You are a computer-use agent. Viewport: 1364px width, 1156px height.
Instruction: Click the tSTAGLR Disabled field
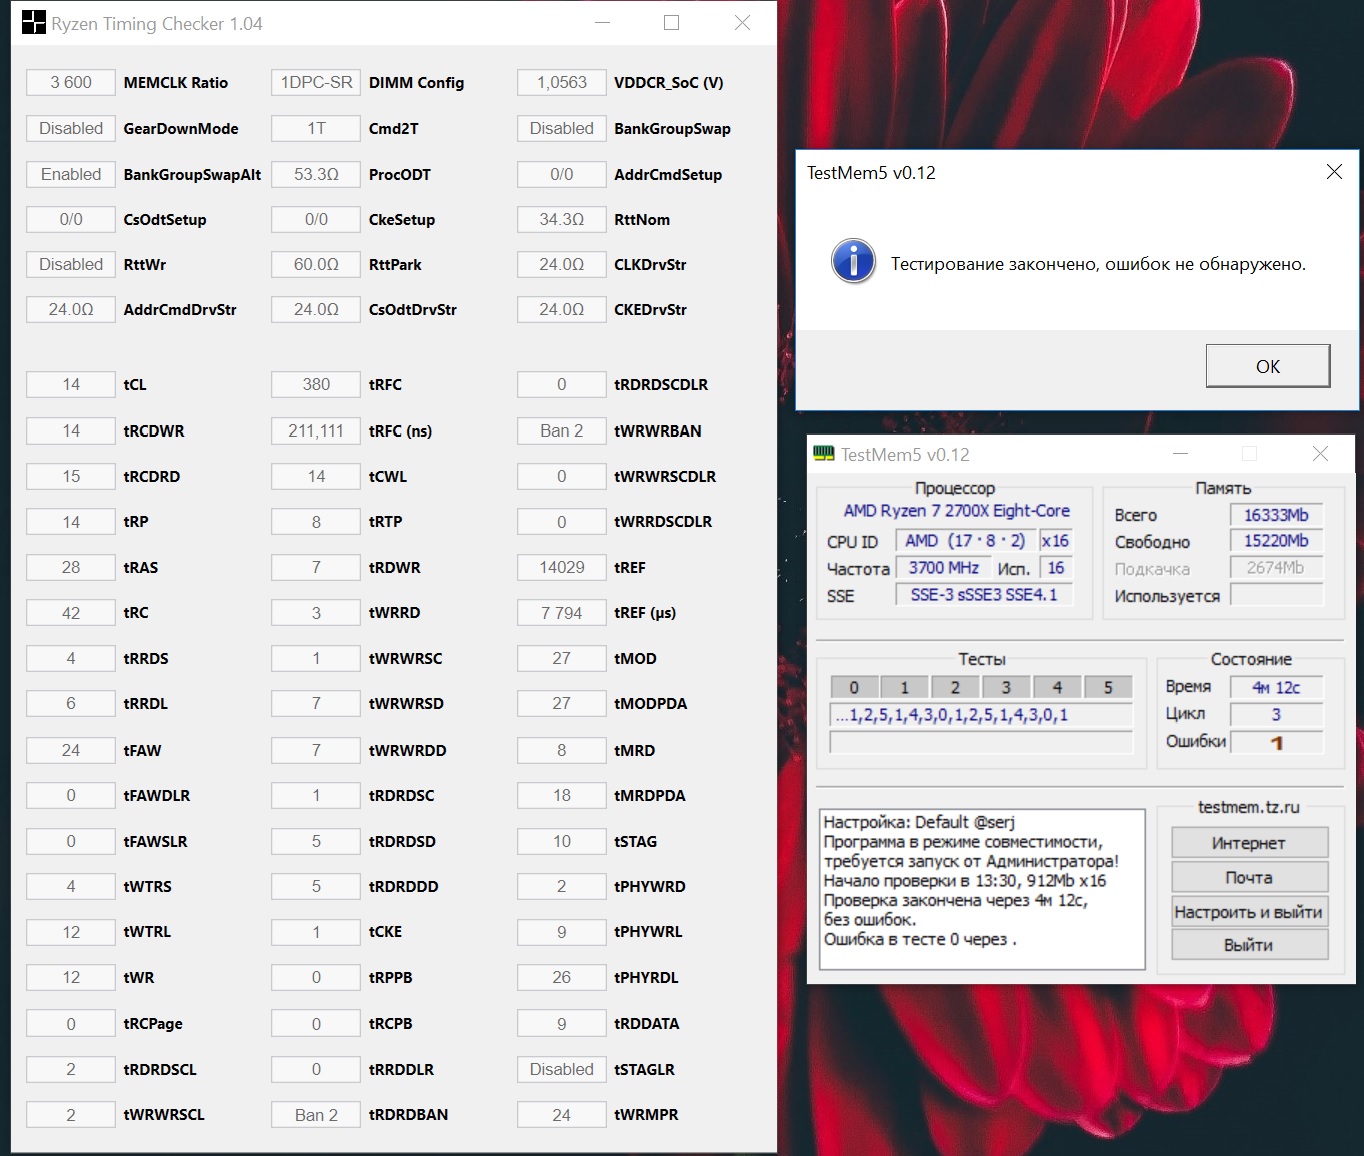coord(562,1069)
